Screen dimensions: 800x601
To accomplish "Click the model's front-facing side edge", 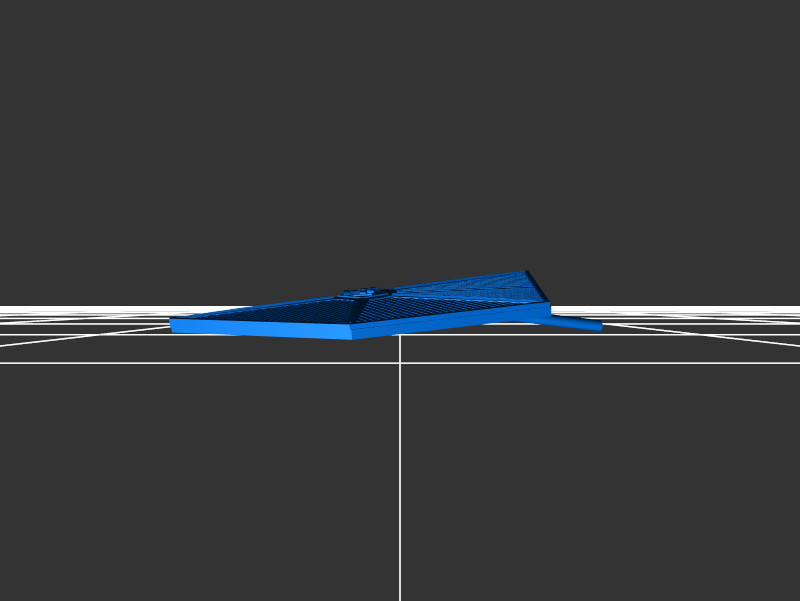I will point(260,328).
